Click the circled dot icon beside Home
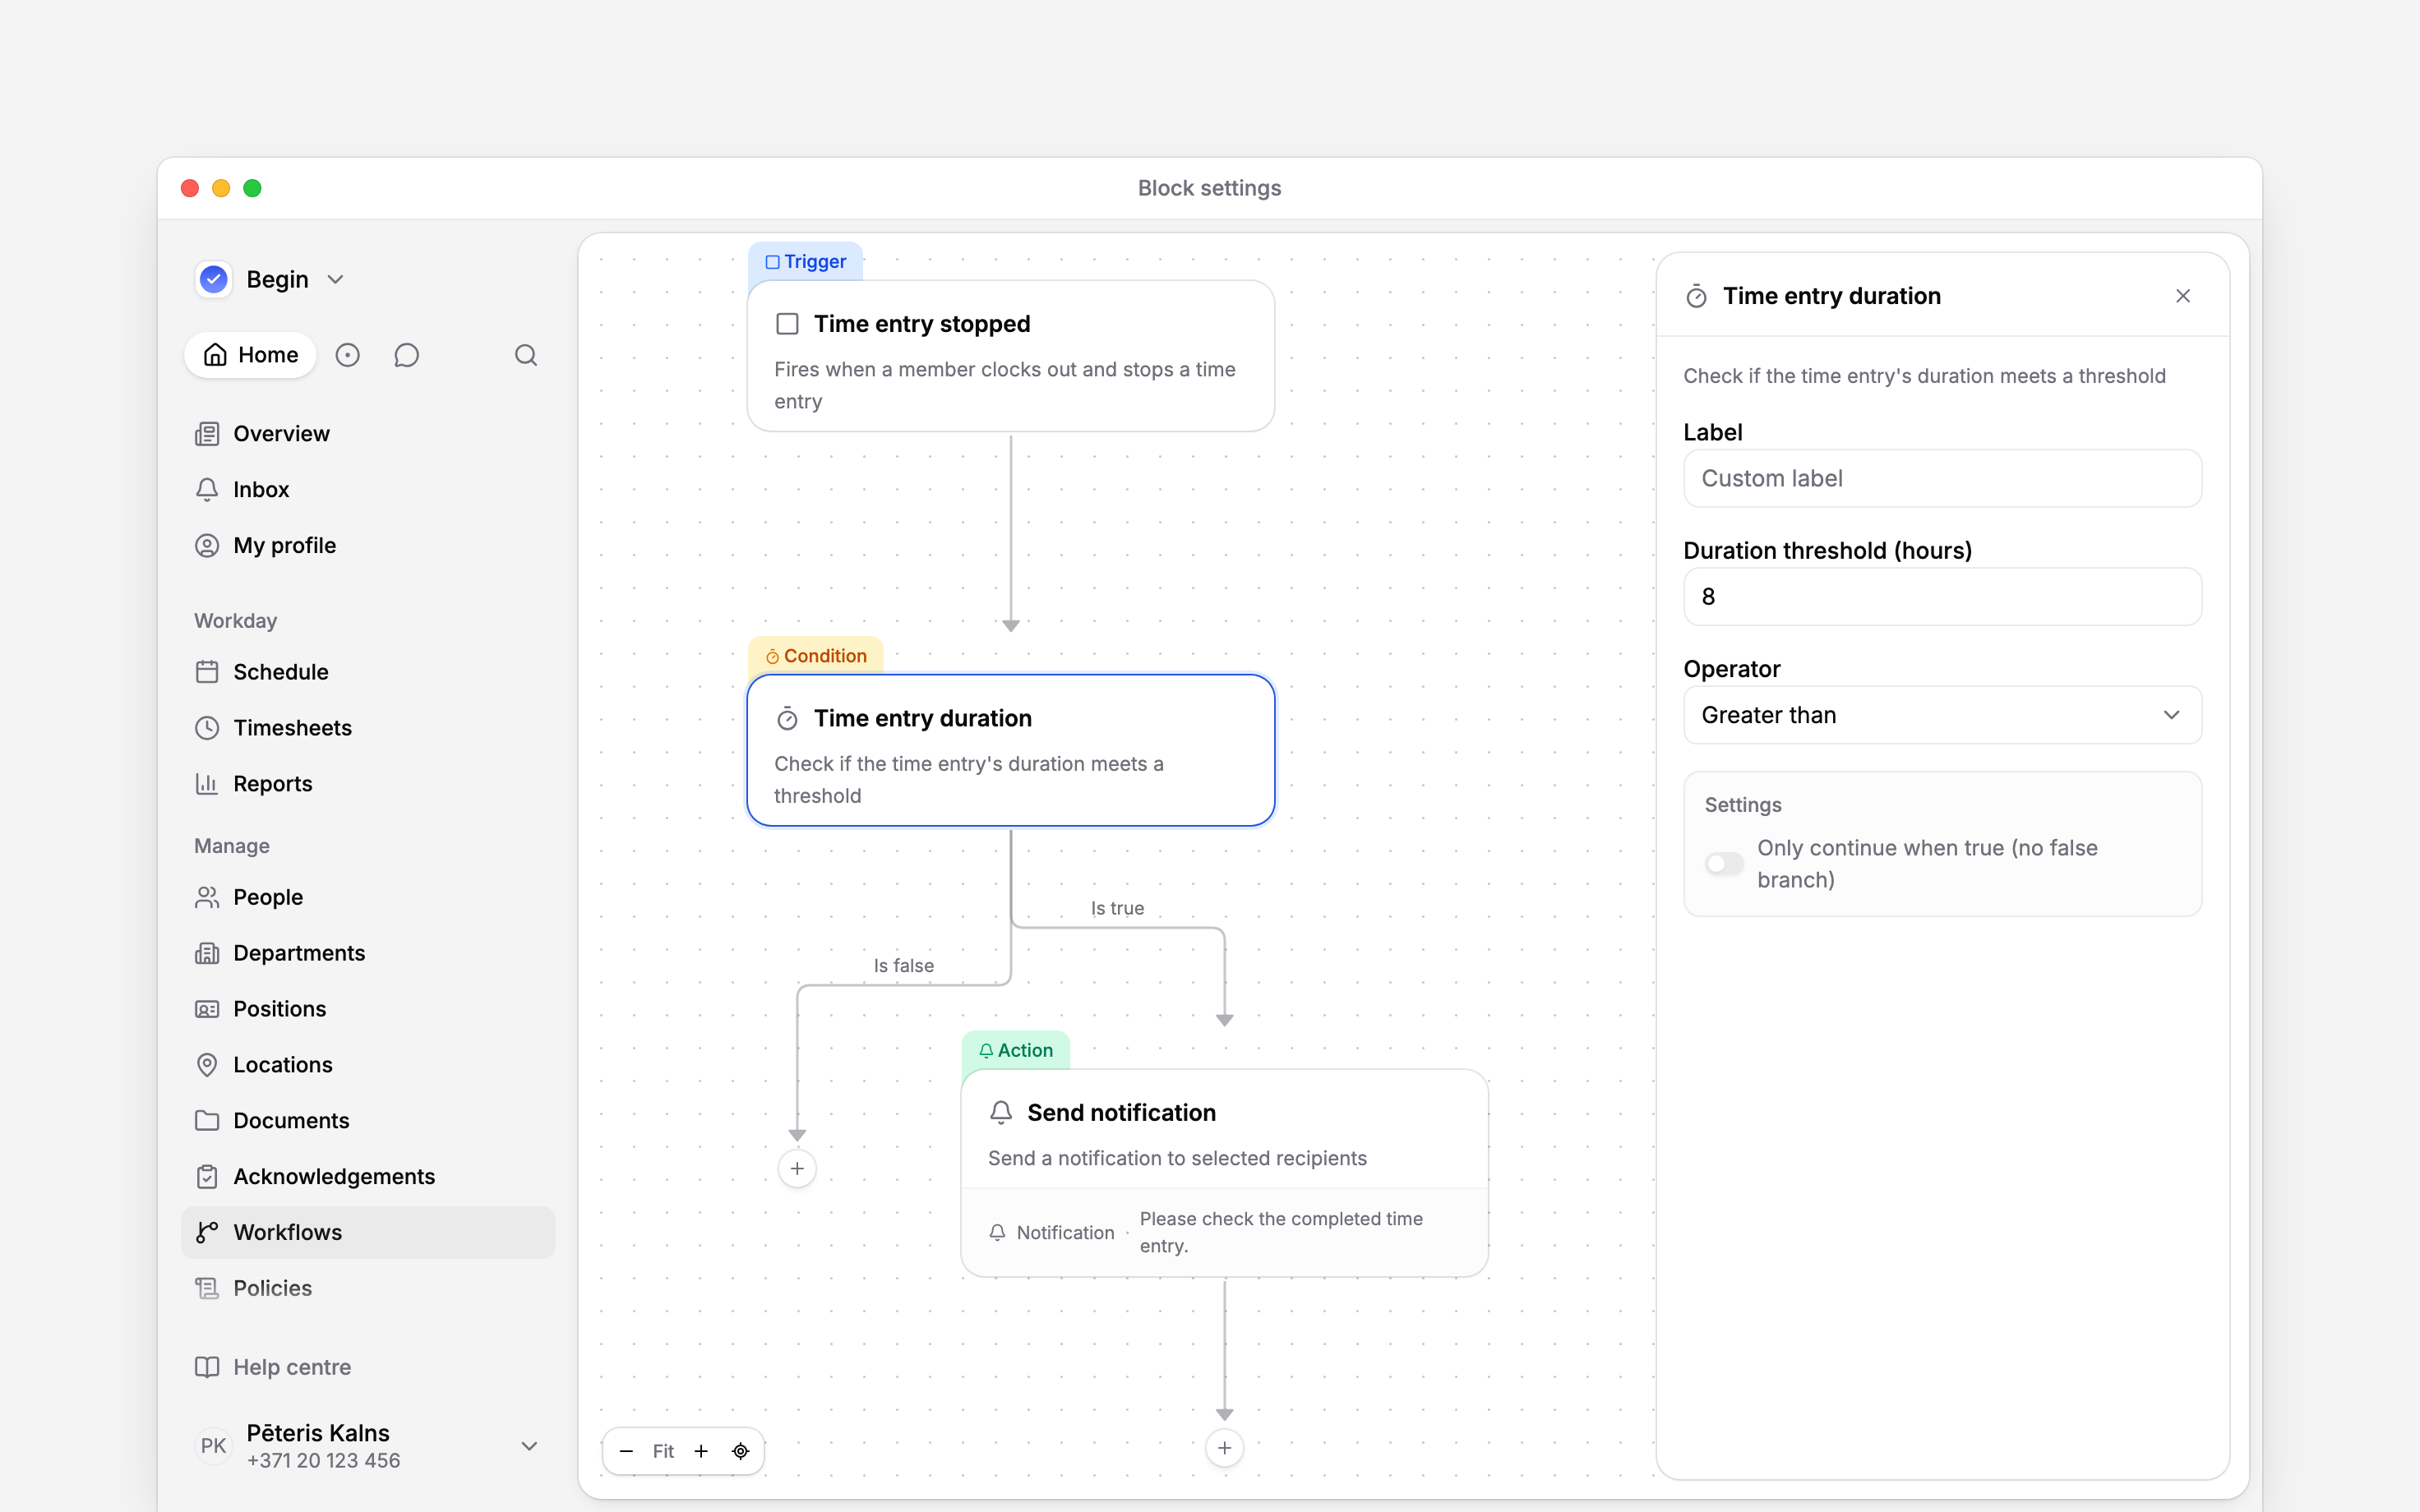The image size is (2420, 1512). click(347, 355)
